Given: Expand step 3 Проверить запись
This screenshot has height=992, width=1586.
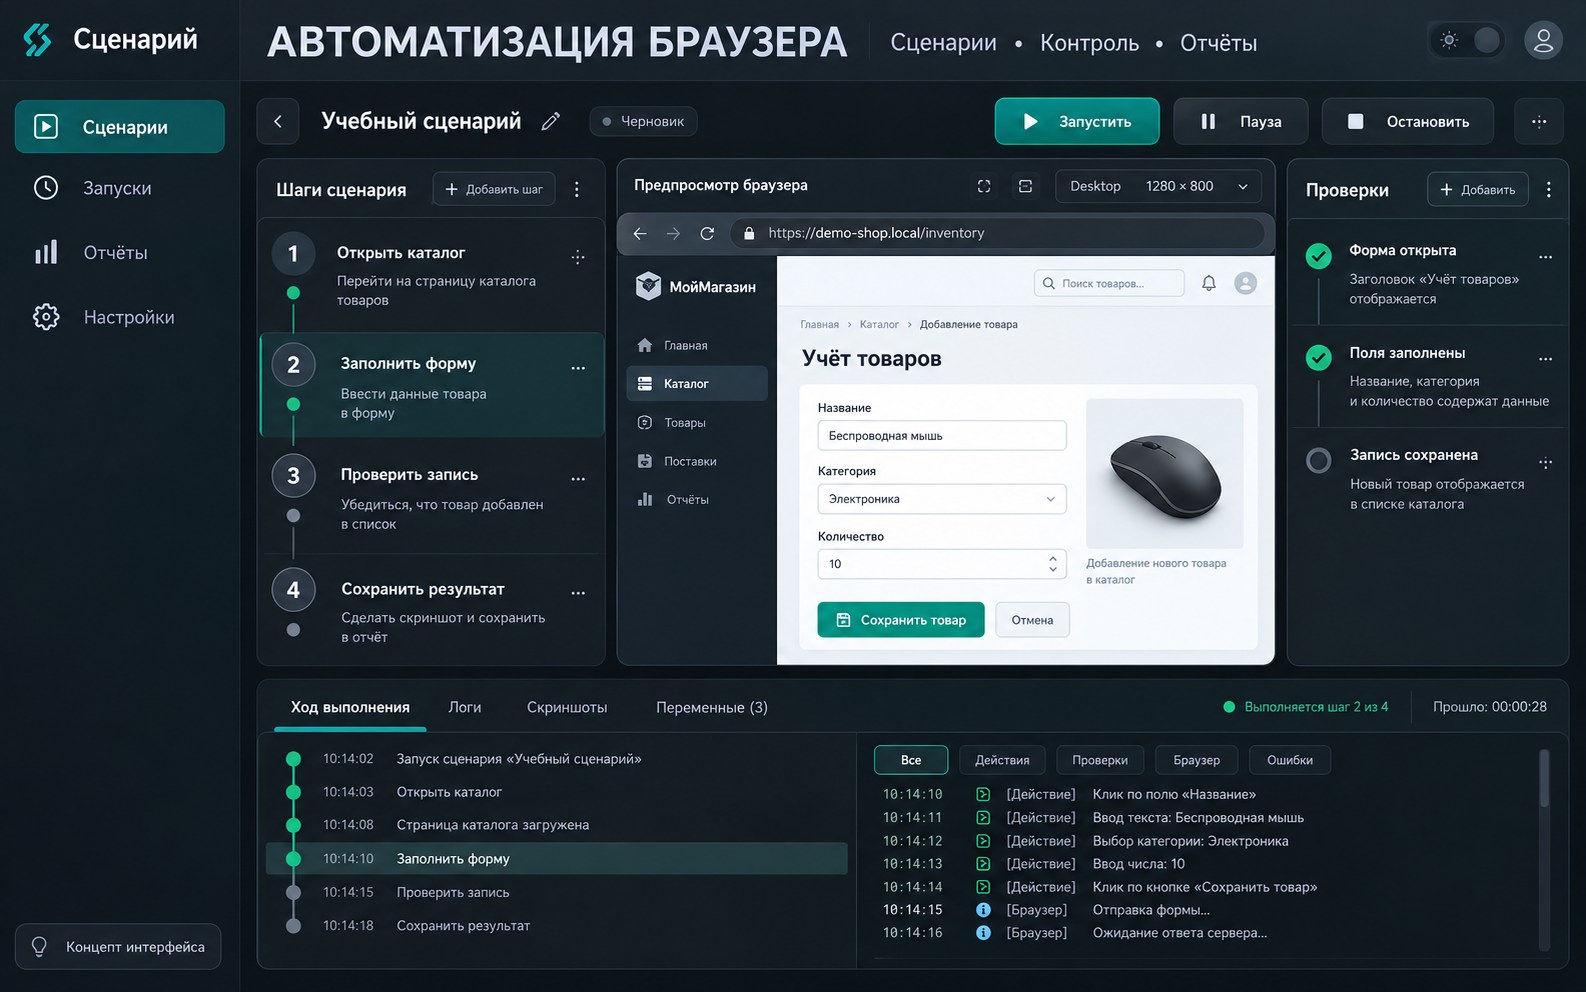Looking at the screenshot, I should [x=431, y=498].
